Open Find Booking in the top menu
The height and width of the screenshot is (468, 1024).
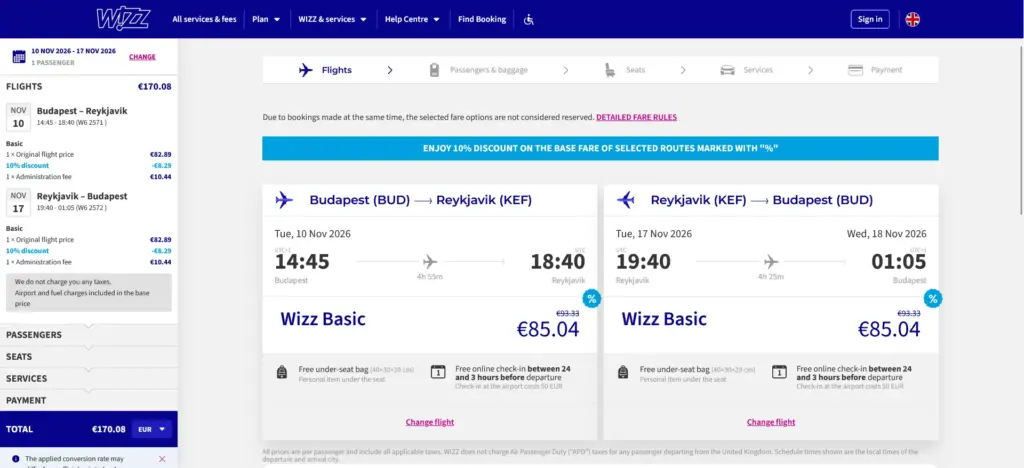click(482, 20)
